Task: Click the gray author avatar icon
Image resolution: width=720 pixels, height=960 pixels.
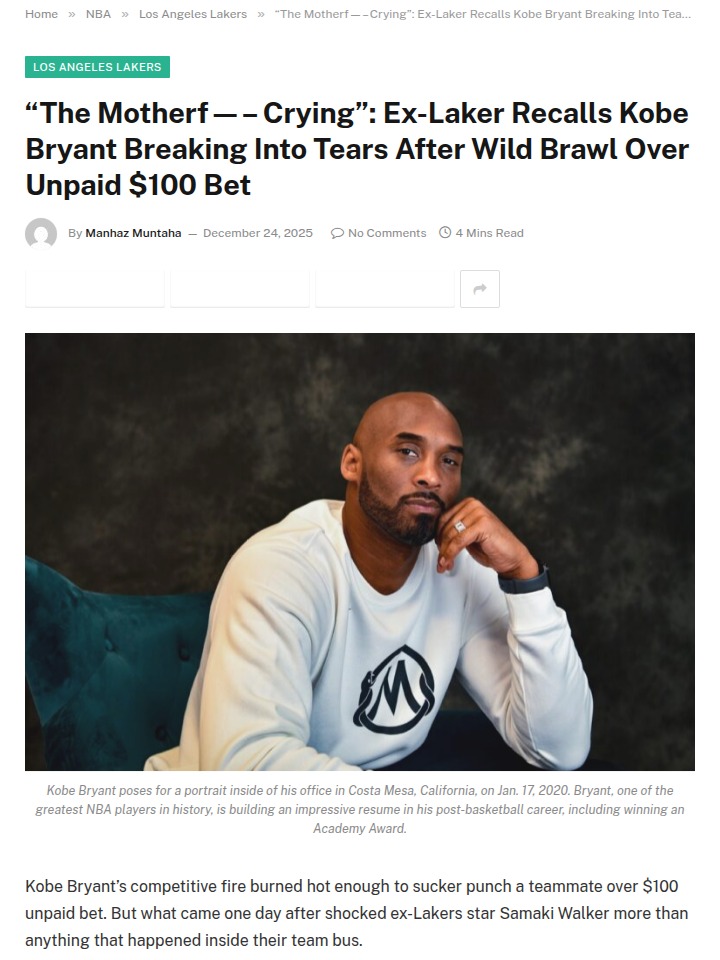Action: [x=41, y=233]
